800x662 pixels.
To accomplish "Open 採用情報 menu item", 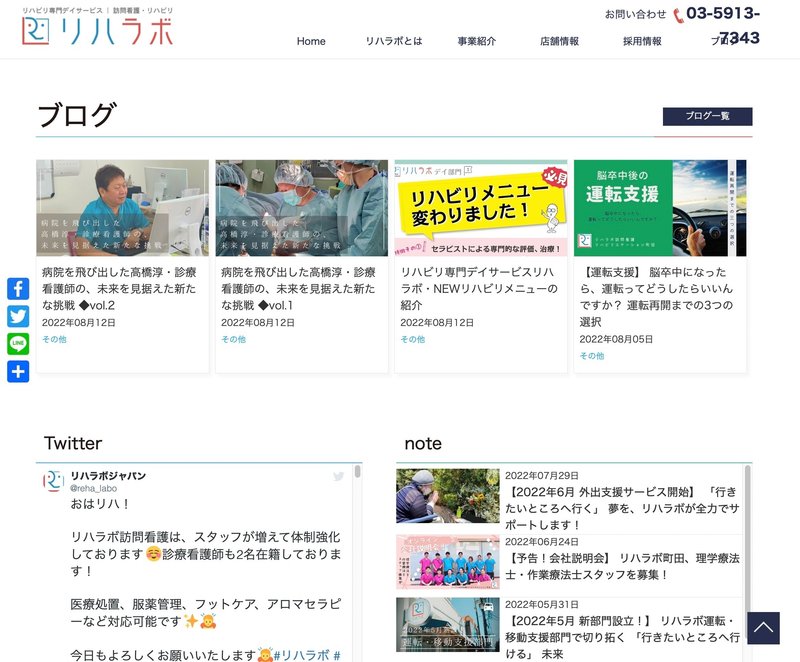I will click(x=642, y=41).
